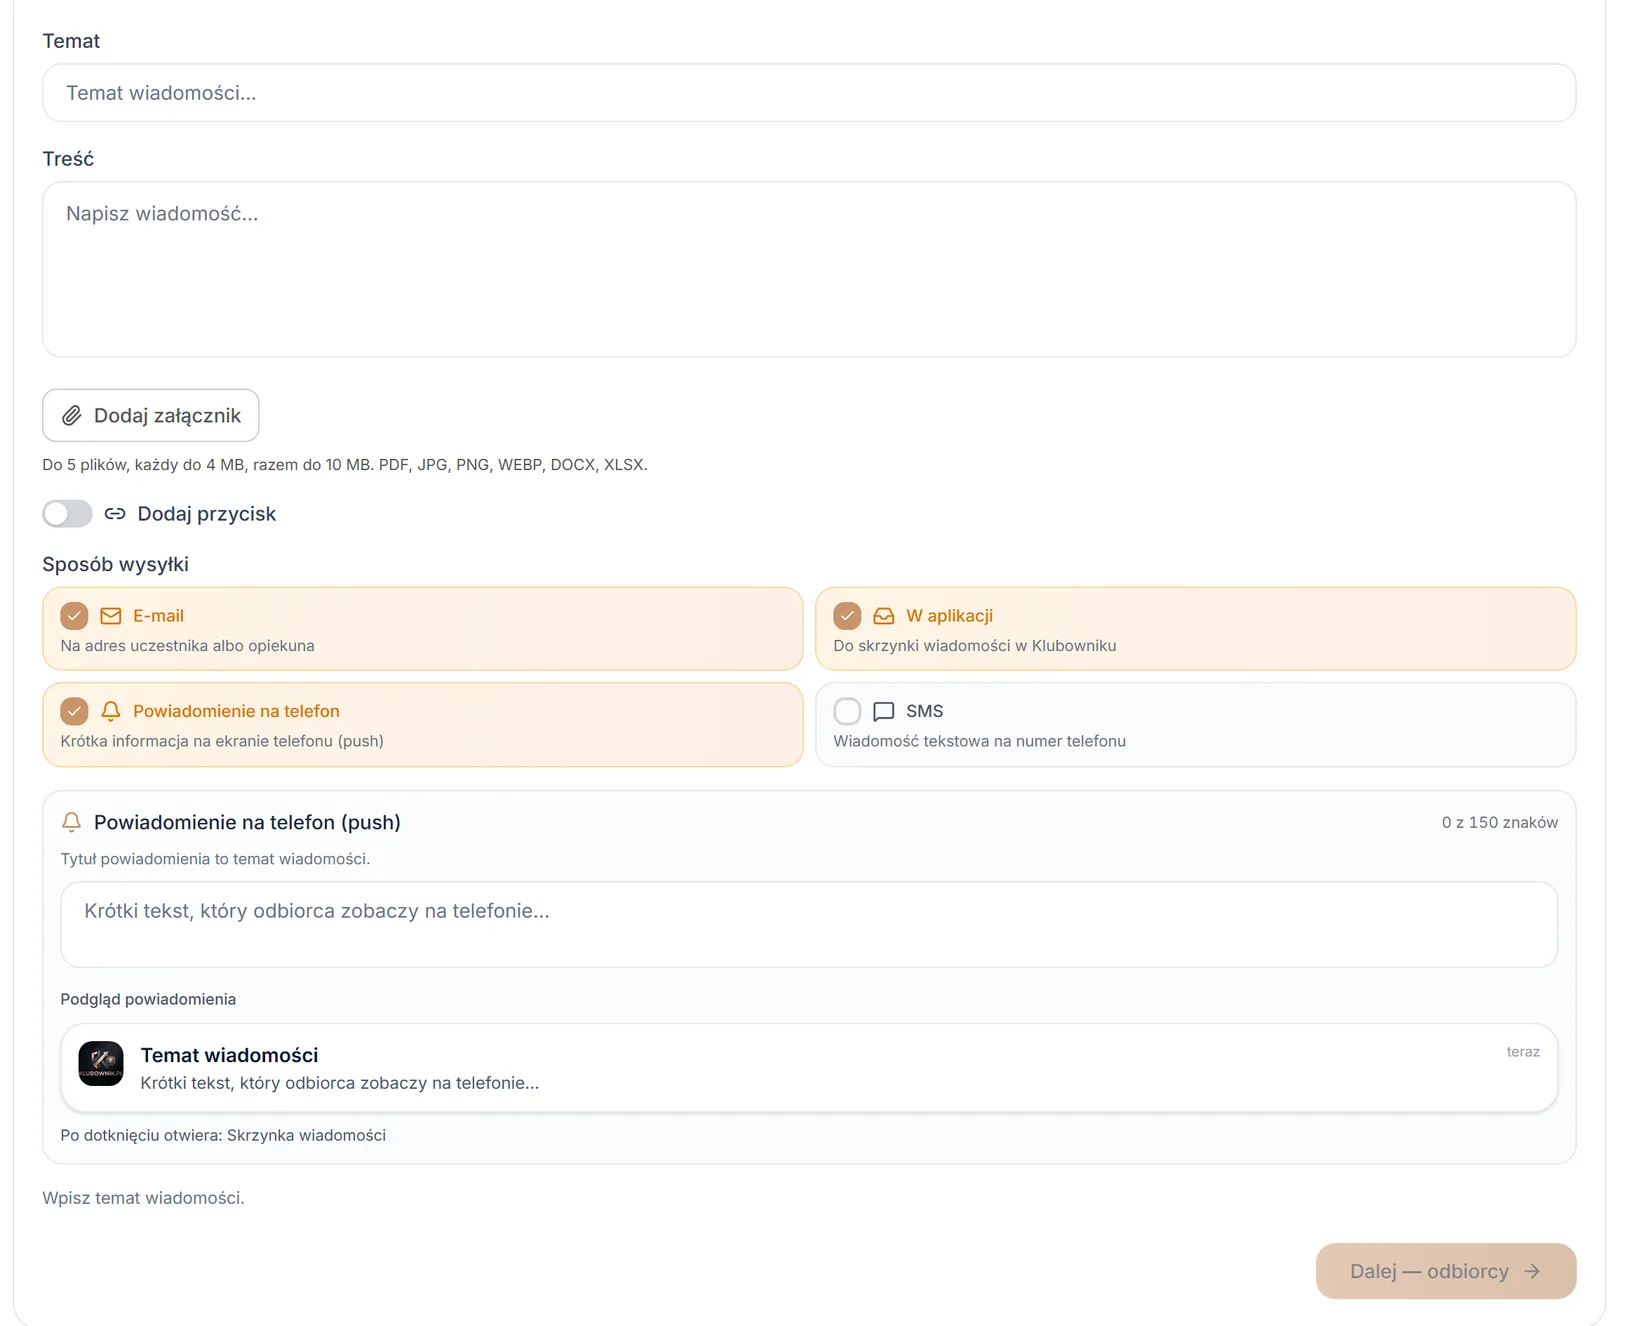
Task: Click the file limits hint under attachment button
Action: pyautogui.click(x=345, y=465)
